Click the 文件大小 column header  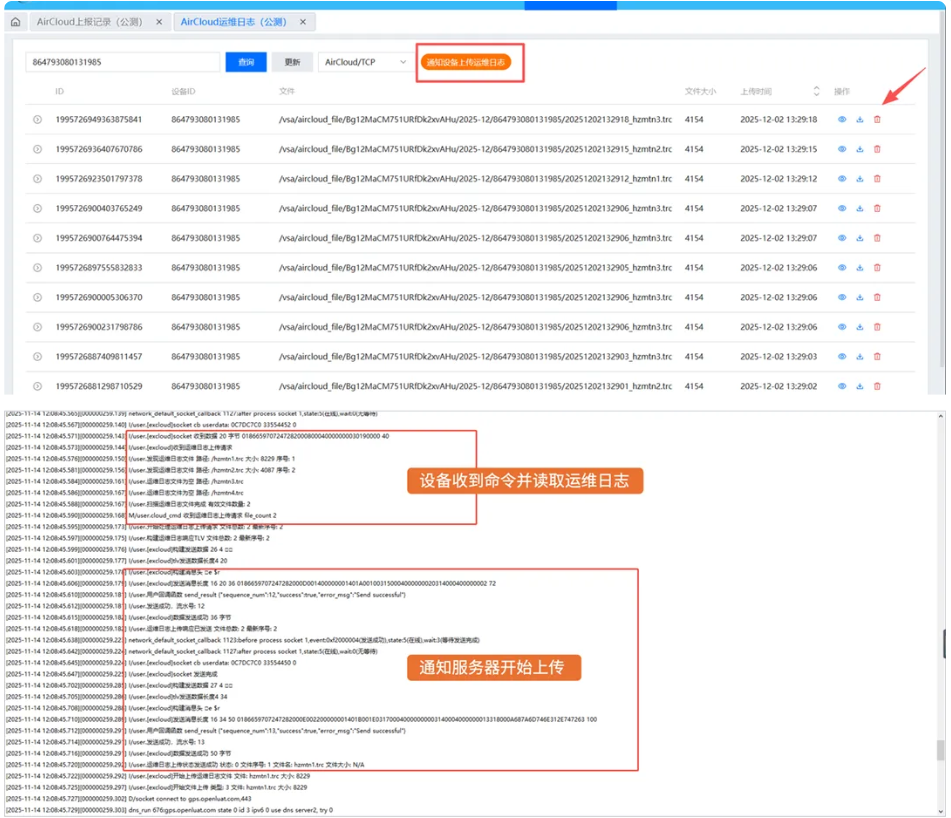(x=701, y=92)
